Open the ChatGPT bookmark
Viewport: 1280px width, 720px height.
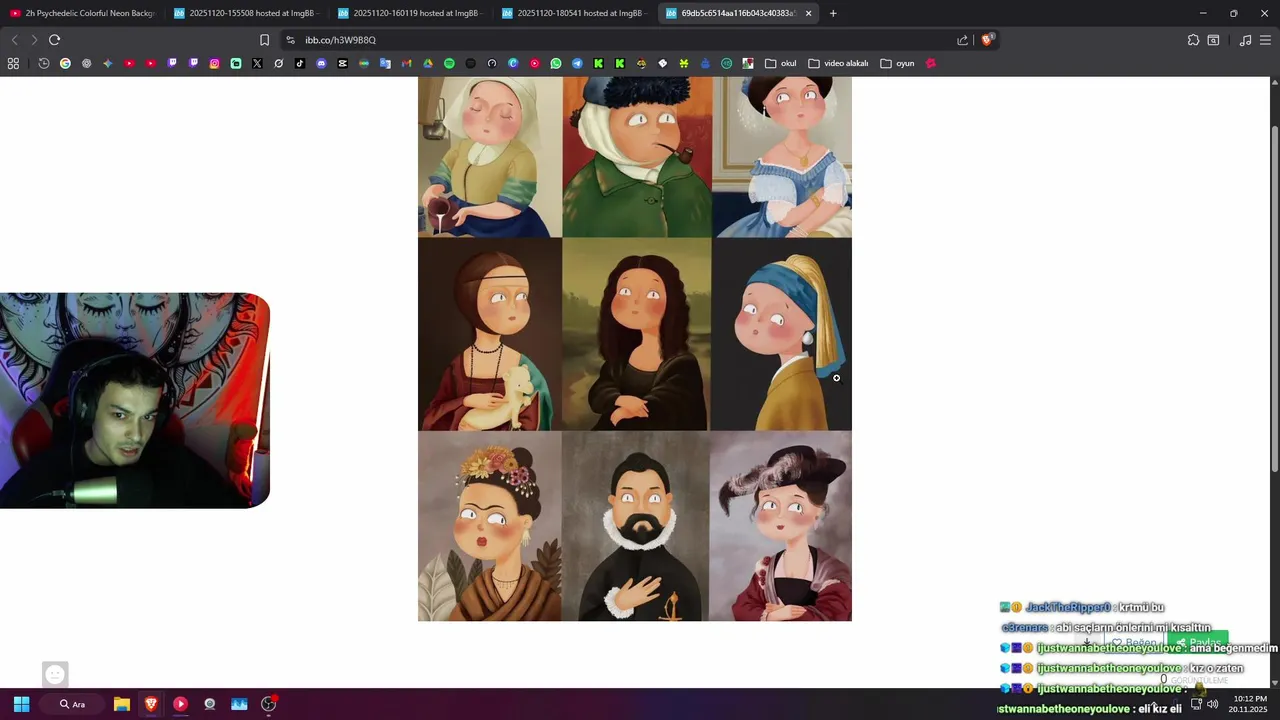(x=86, y=63)
